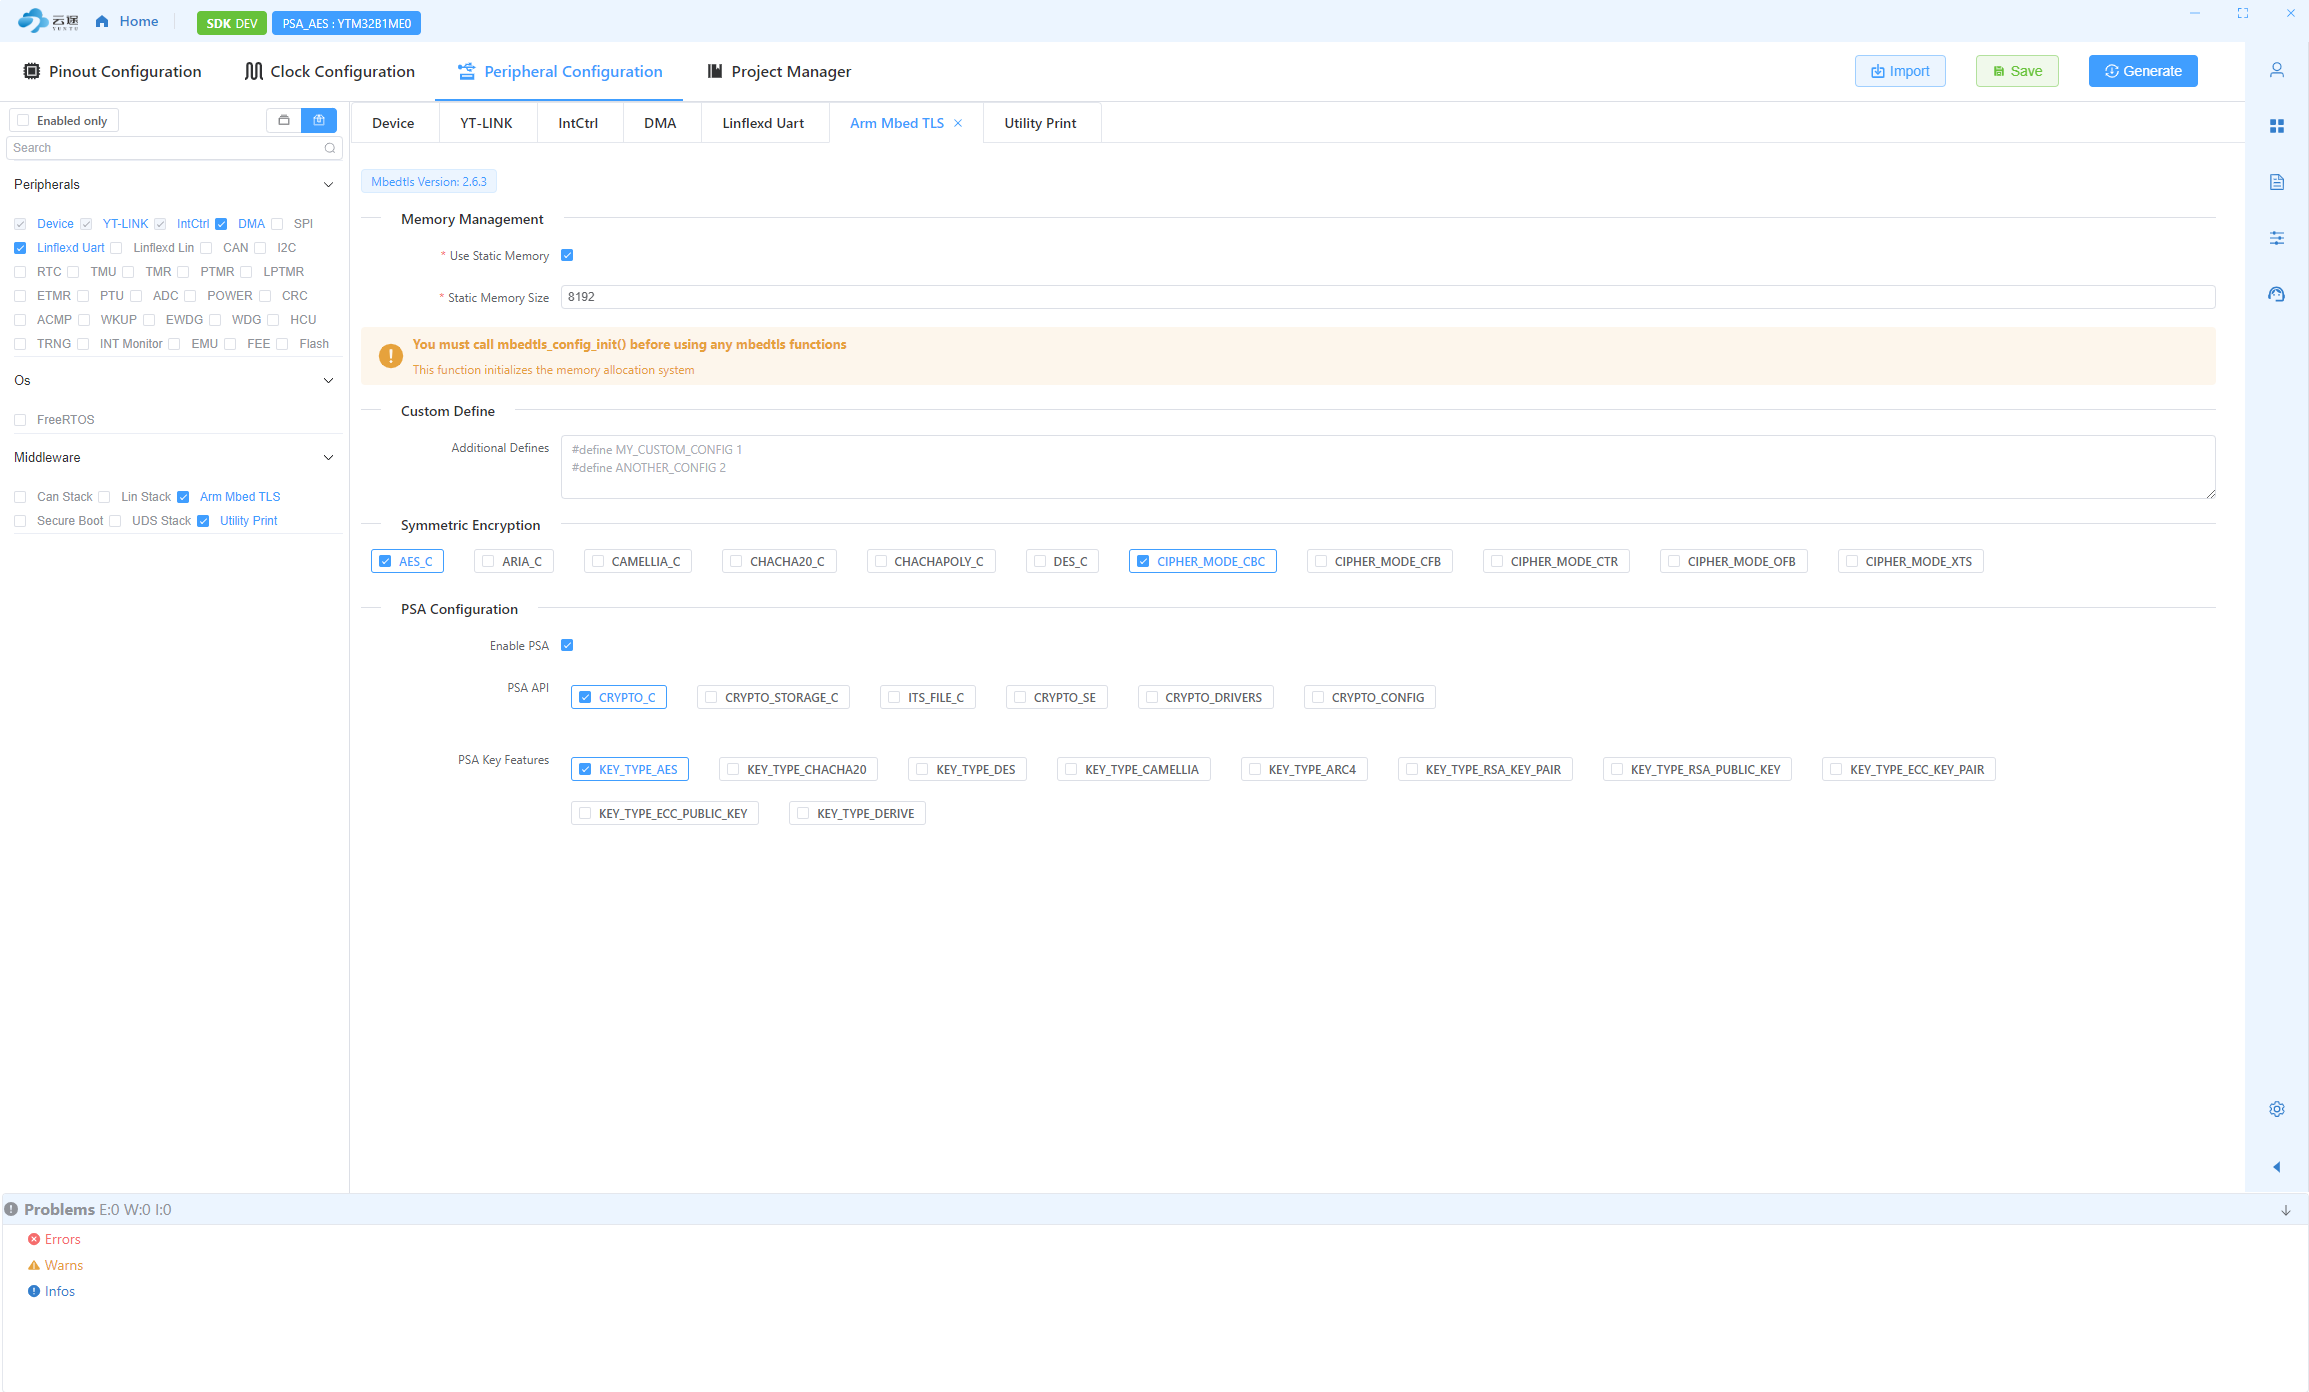
Task: Click the red Errors icon
Action: point(34,1239)
